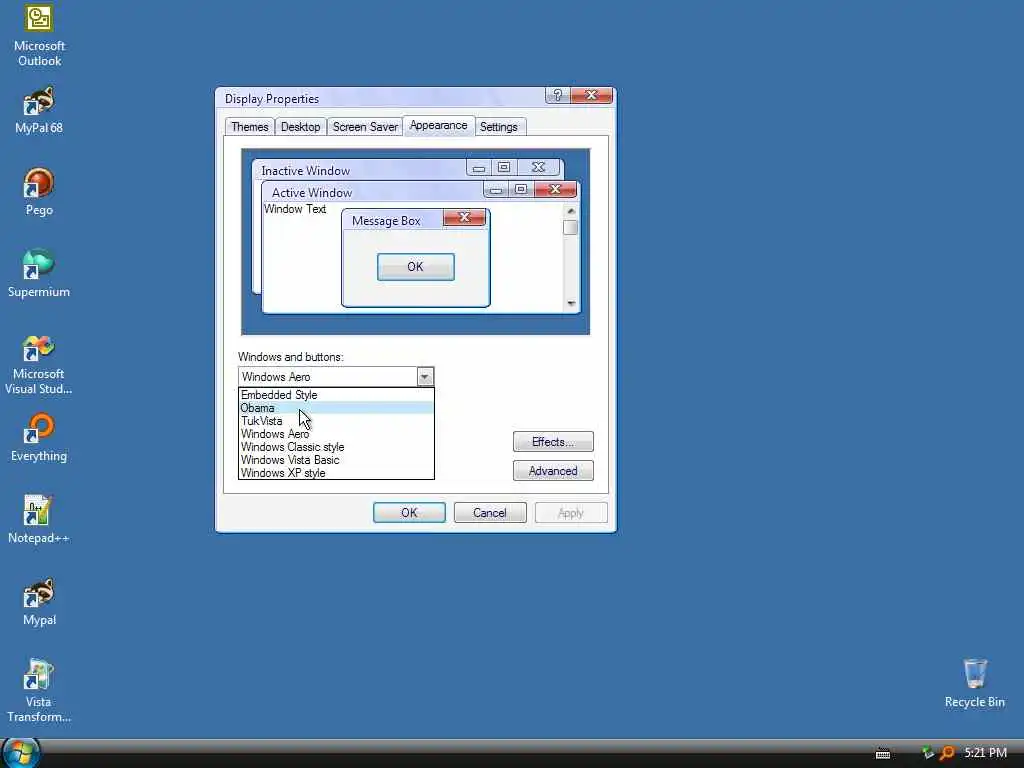Viewport: 1024px width, 768px height.
Task: Click the Inactive Window preview close icon
Action: 538,168
